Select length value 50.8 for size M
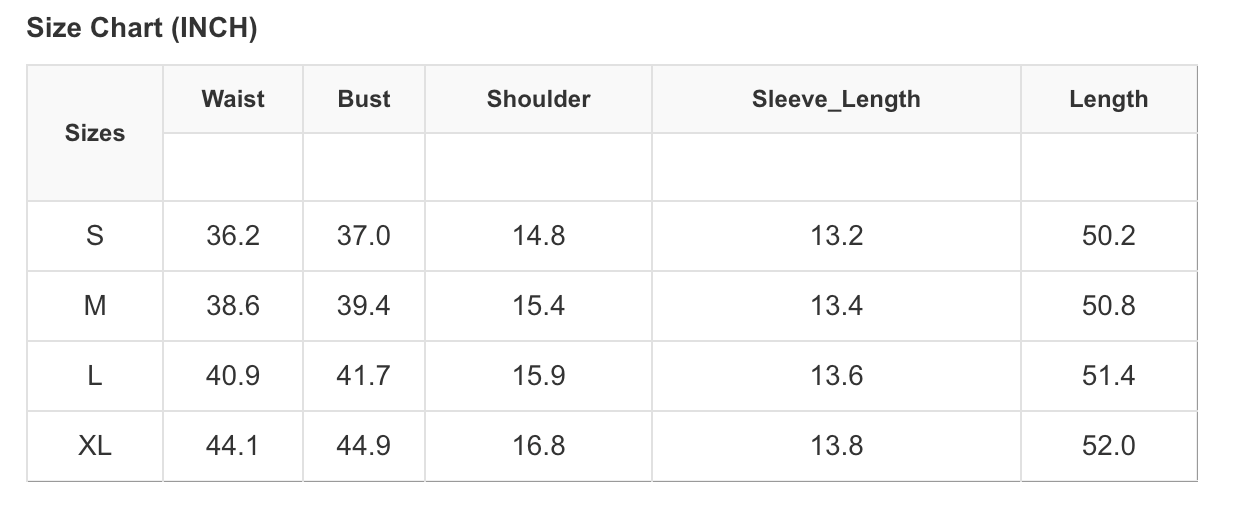This screenshot has width=1236, height=512. click(x=1108, y=306)
